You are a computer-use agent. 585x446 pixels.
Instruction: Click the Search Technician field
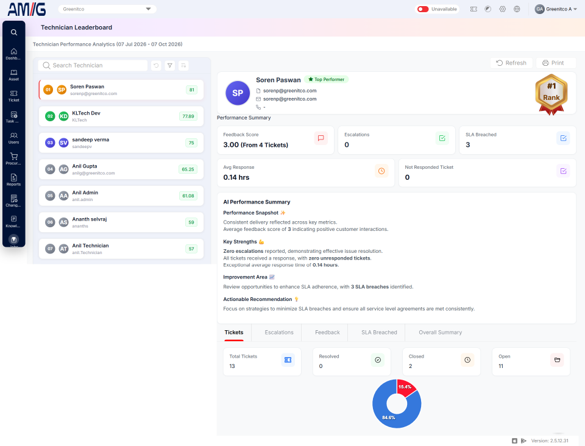coord(93,65)
